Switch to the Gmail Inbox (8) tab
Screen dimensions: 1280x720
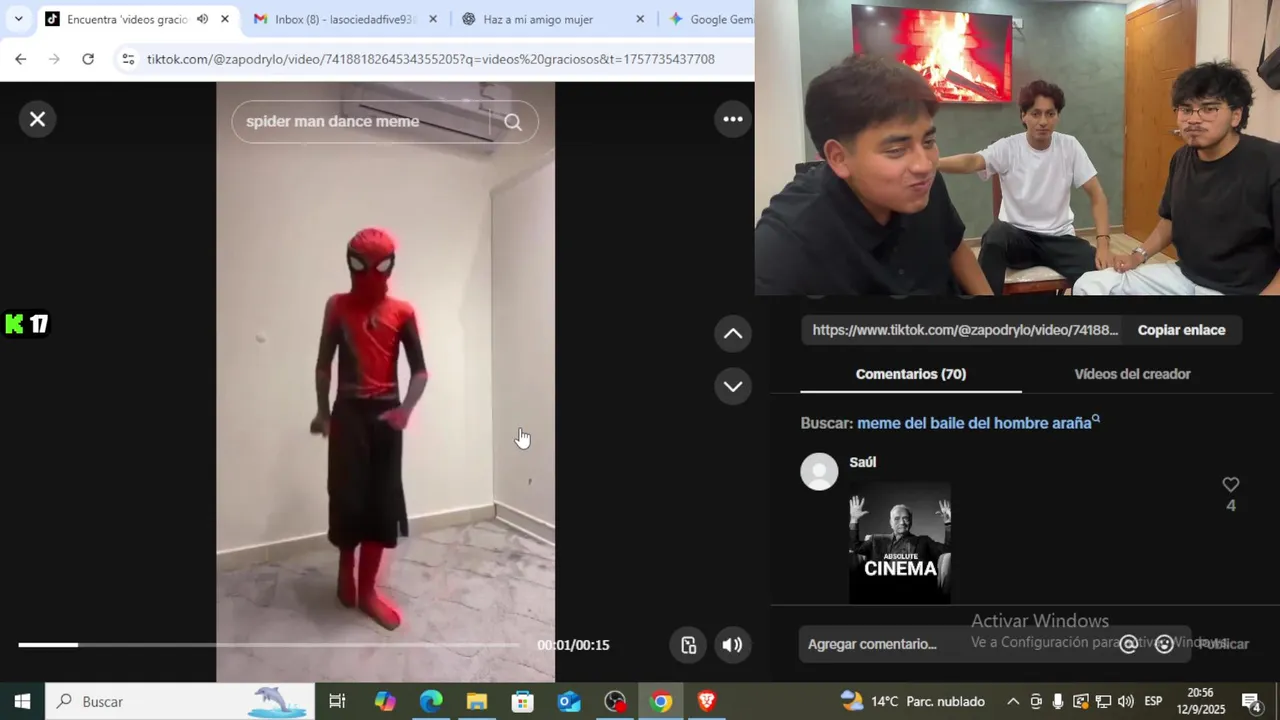(x=332, y=19)
